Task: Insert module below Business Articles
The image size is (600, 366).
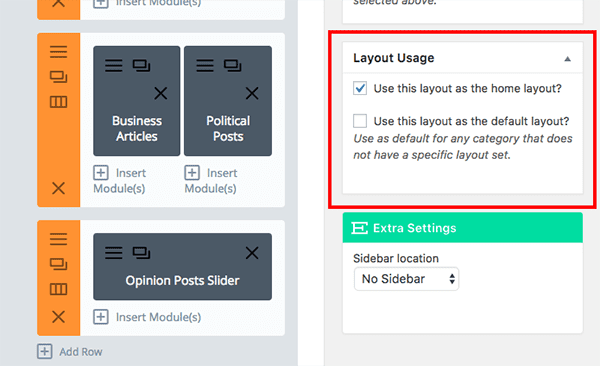Action: point(120,180)
